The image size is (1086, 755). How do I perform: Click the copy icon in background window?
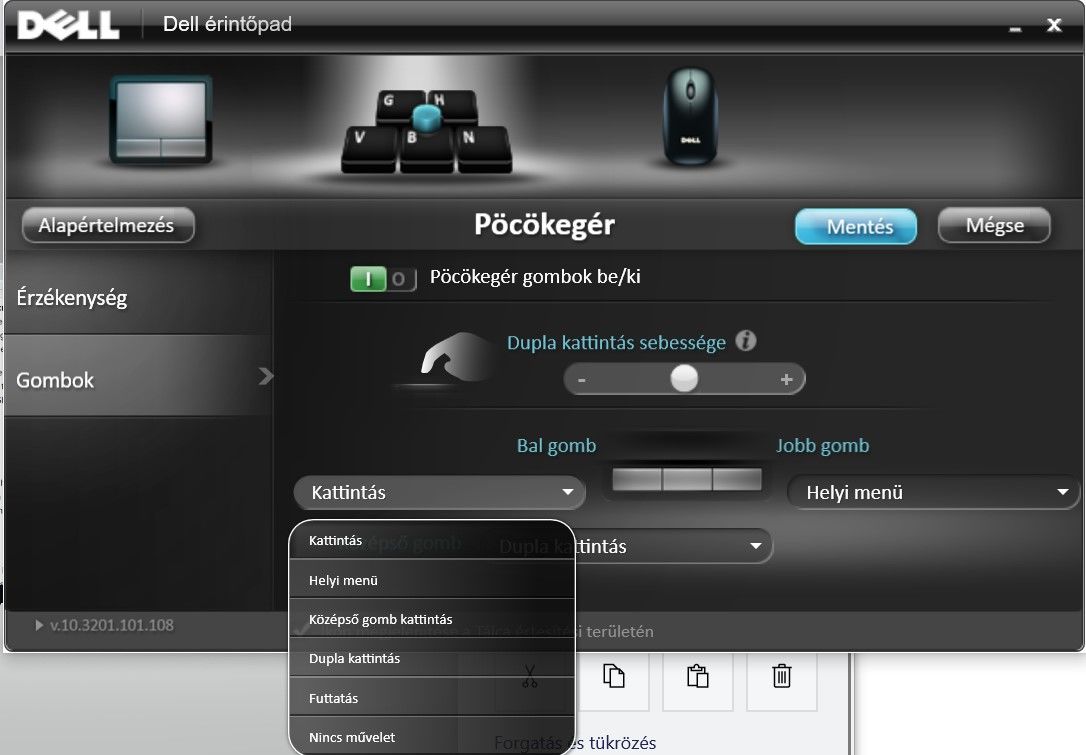(x=614, y=676)
